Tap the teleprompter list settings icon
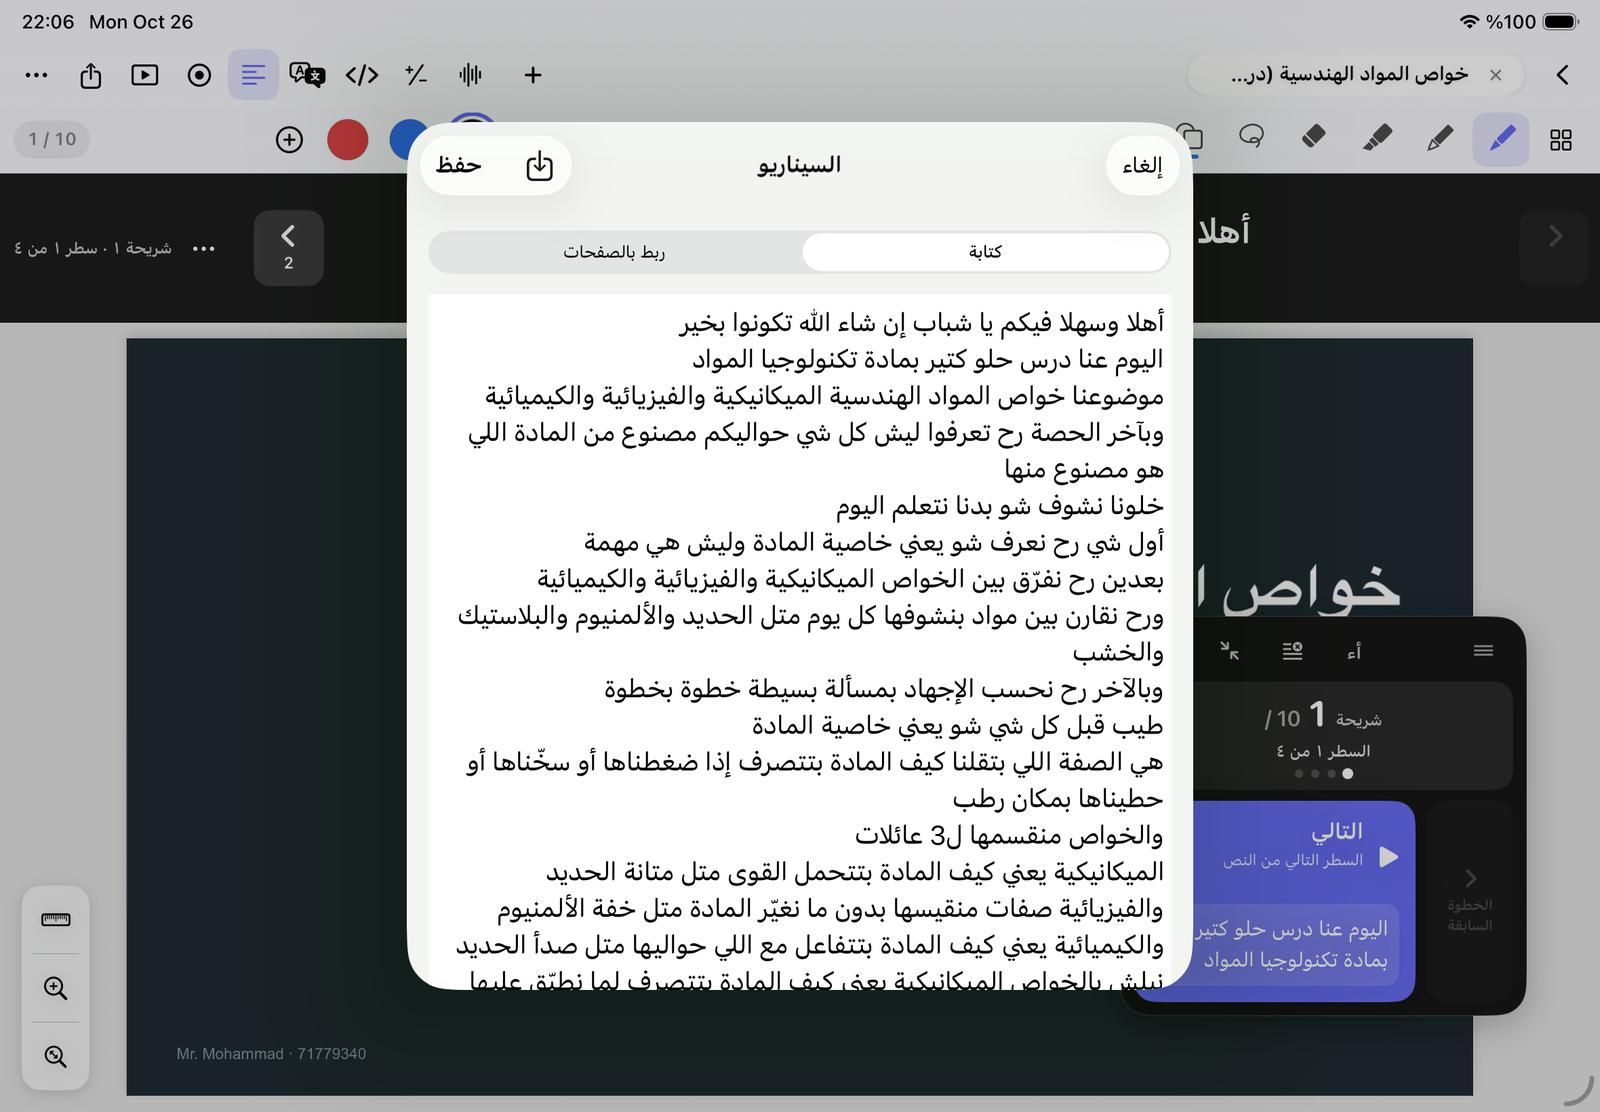The height and width of the screenshot is (1112, 1600). (1292, 652)
